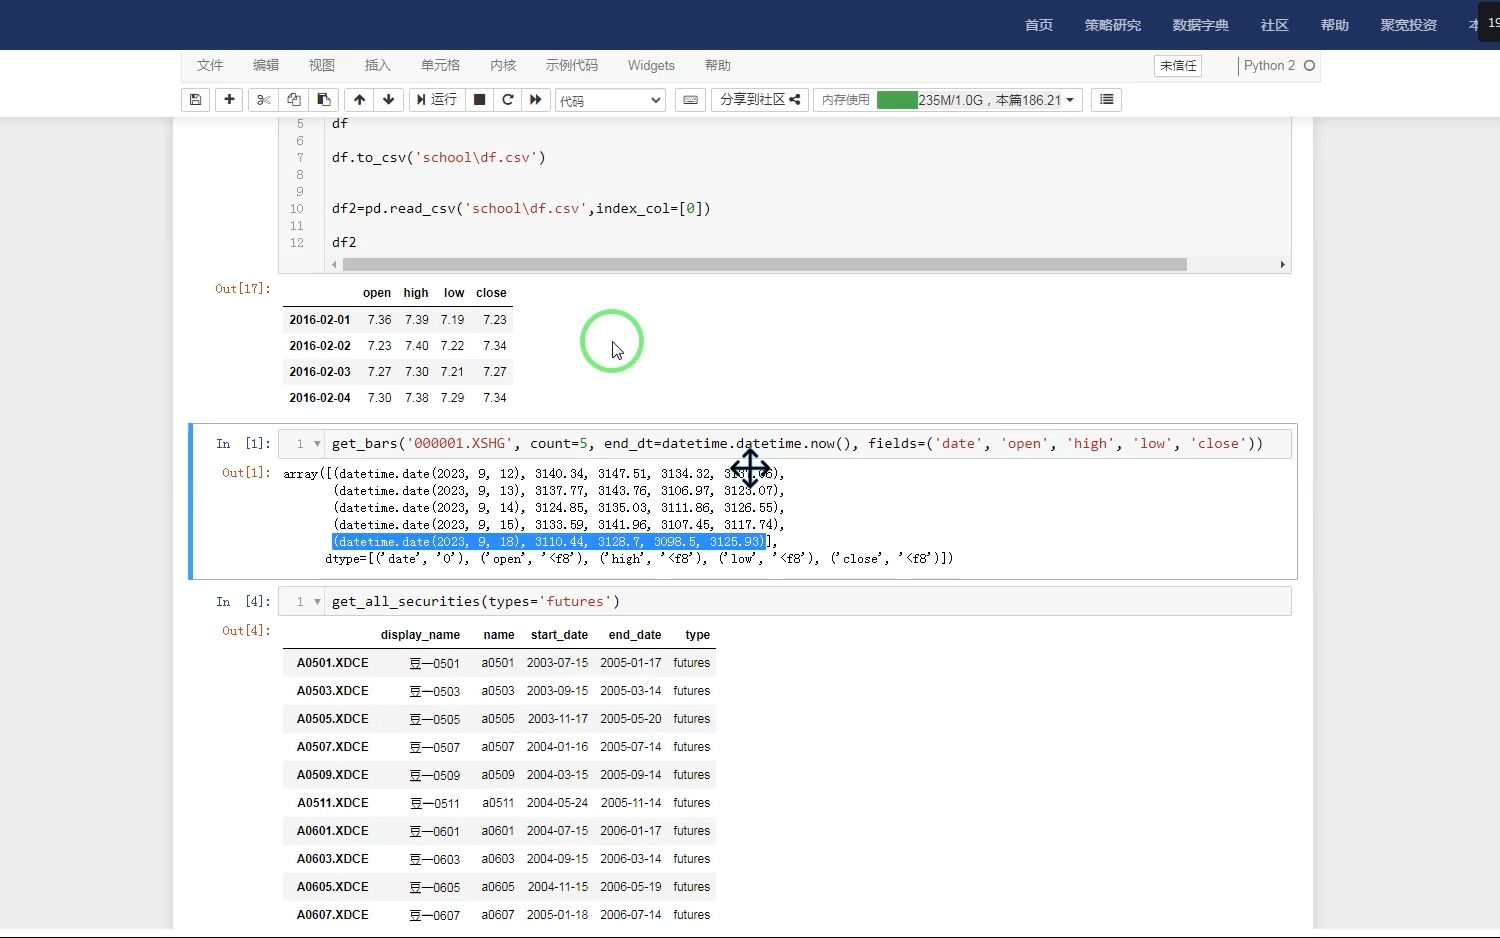Image resolution: width=1500 pixels, height=938 pixels.
Task: Click the 2016-02-04 row index
Action: pyautogui.click(x=320, y=398)
